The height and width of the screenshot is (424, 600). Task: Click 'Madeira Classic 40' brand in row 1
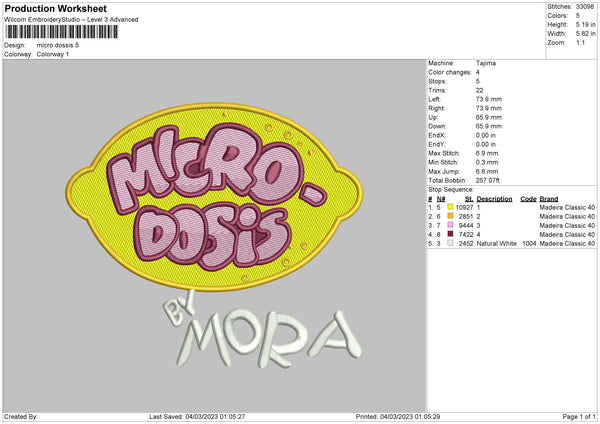[567, 207]
